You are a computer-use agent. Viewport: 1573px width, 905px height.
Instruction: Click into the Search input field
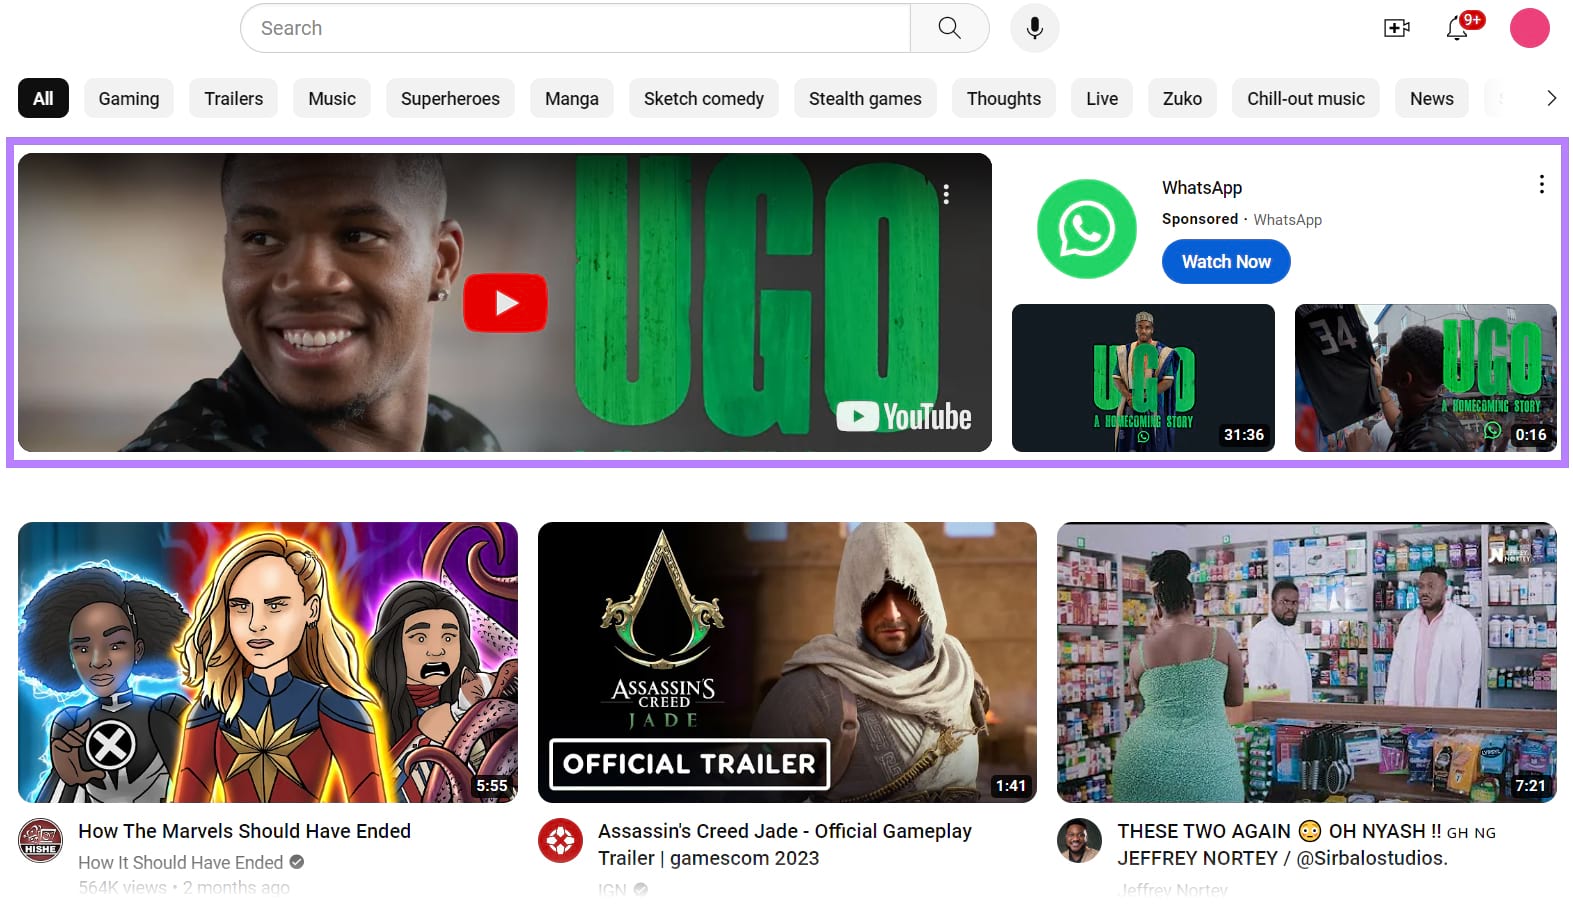575,28
